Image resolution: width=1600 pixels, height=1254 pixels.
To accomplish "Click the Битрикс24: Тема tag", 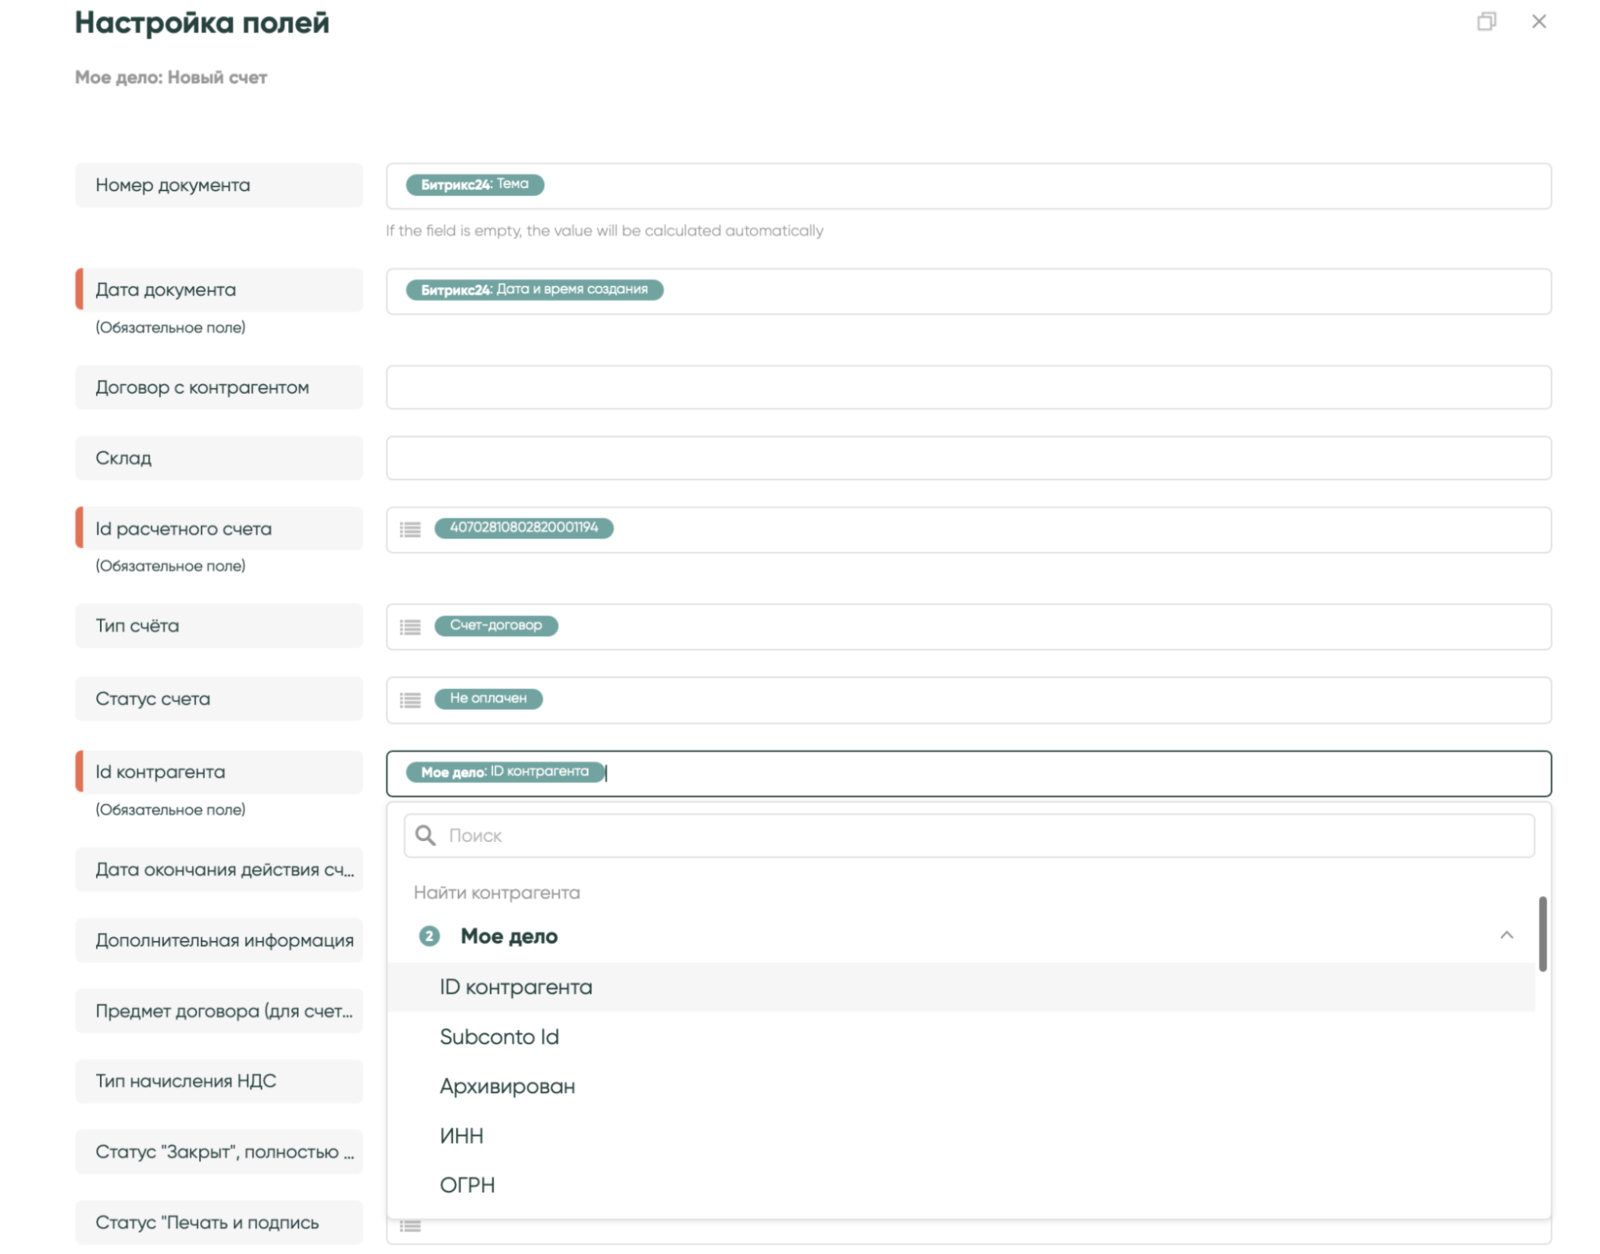I will tap(475, 185).
